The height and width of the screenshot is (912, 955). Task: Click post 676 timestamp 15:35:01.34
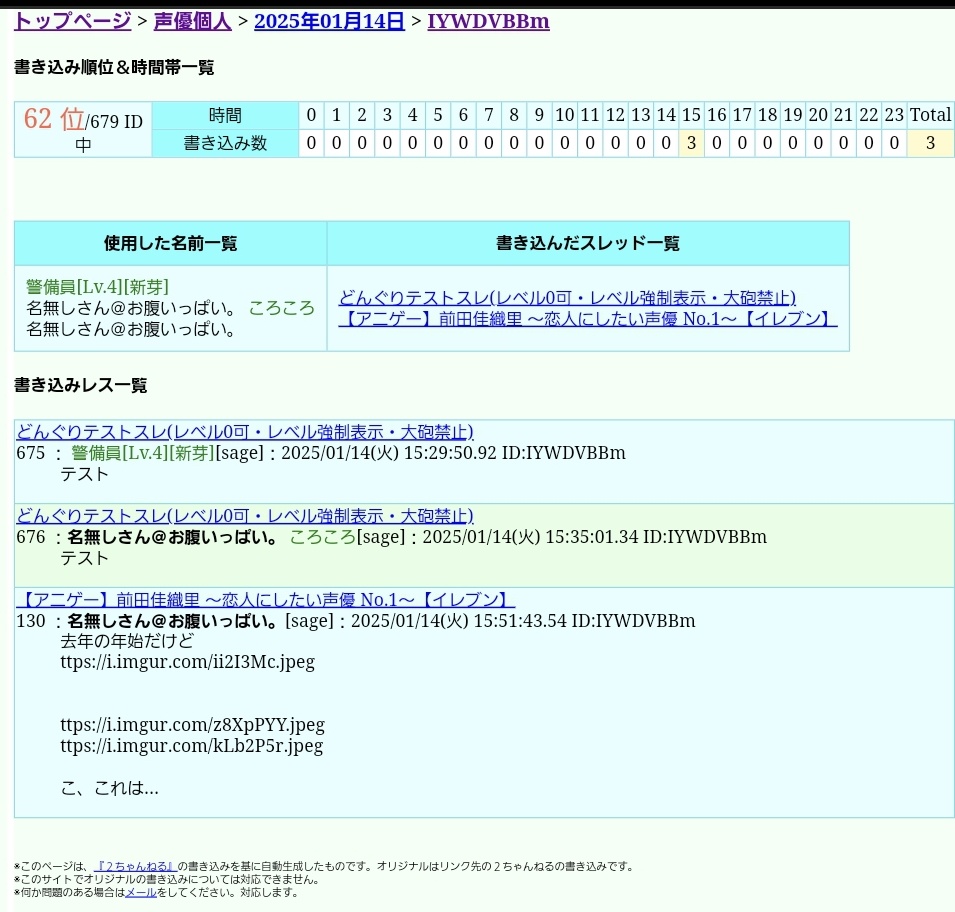[591, 537]
